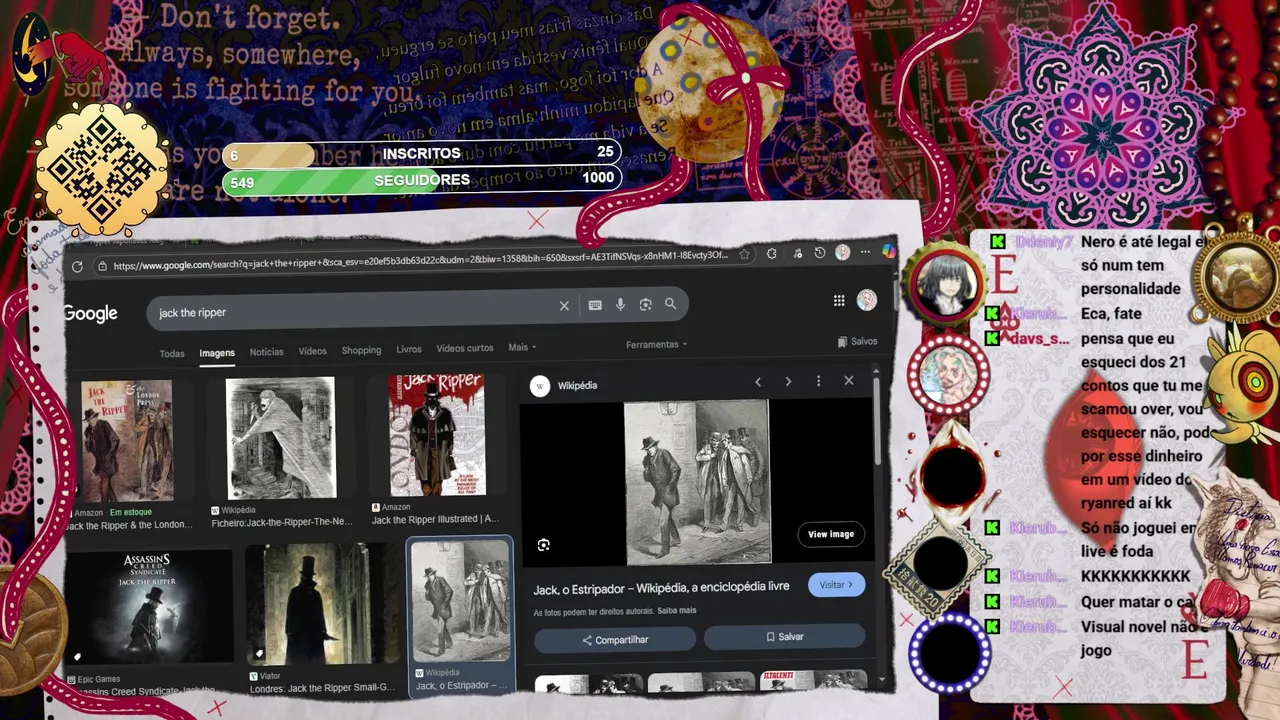Viewport: 1280px width, 720px height.
Task: Go to previous image in preview panel
Action: (758, 382)
